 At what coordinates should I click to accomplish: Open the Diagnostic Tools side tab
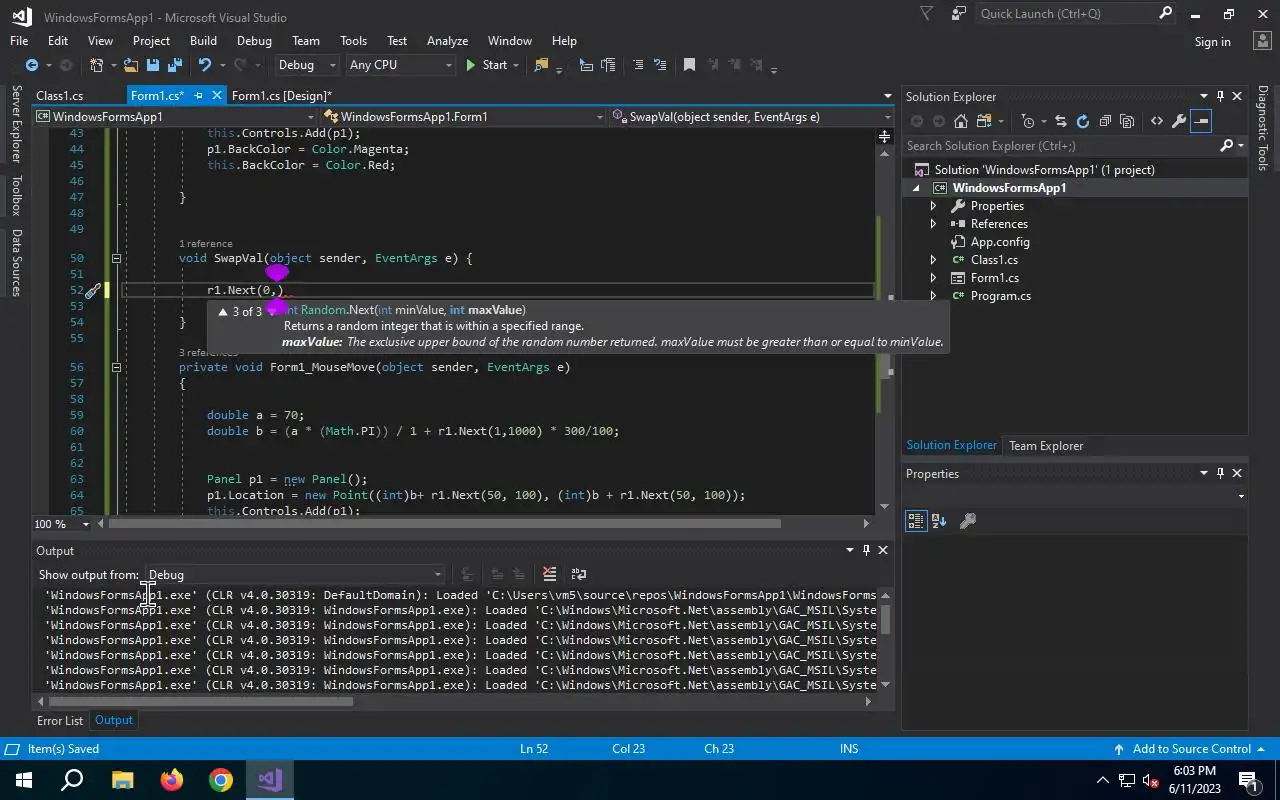pos(1263,128)
